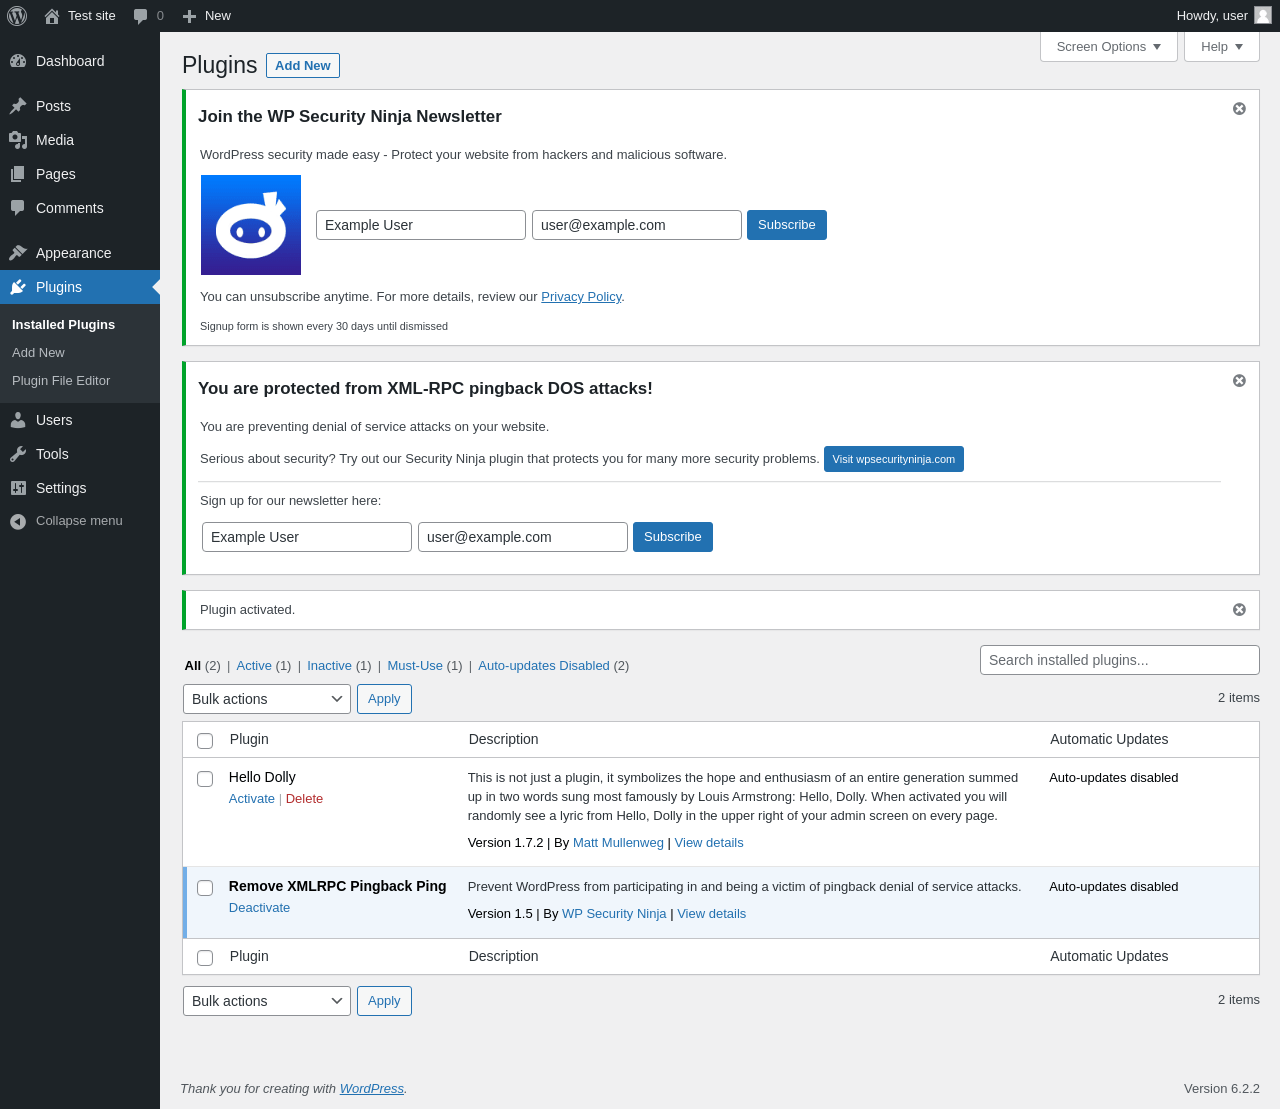Click the Pages icon in sidebar
Viewport: 1280px width, 1109px height.
(18, 174)
